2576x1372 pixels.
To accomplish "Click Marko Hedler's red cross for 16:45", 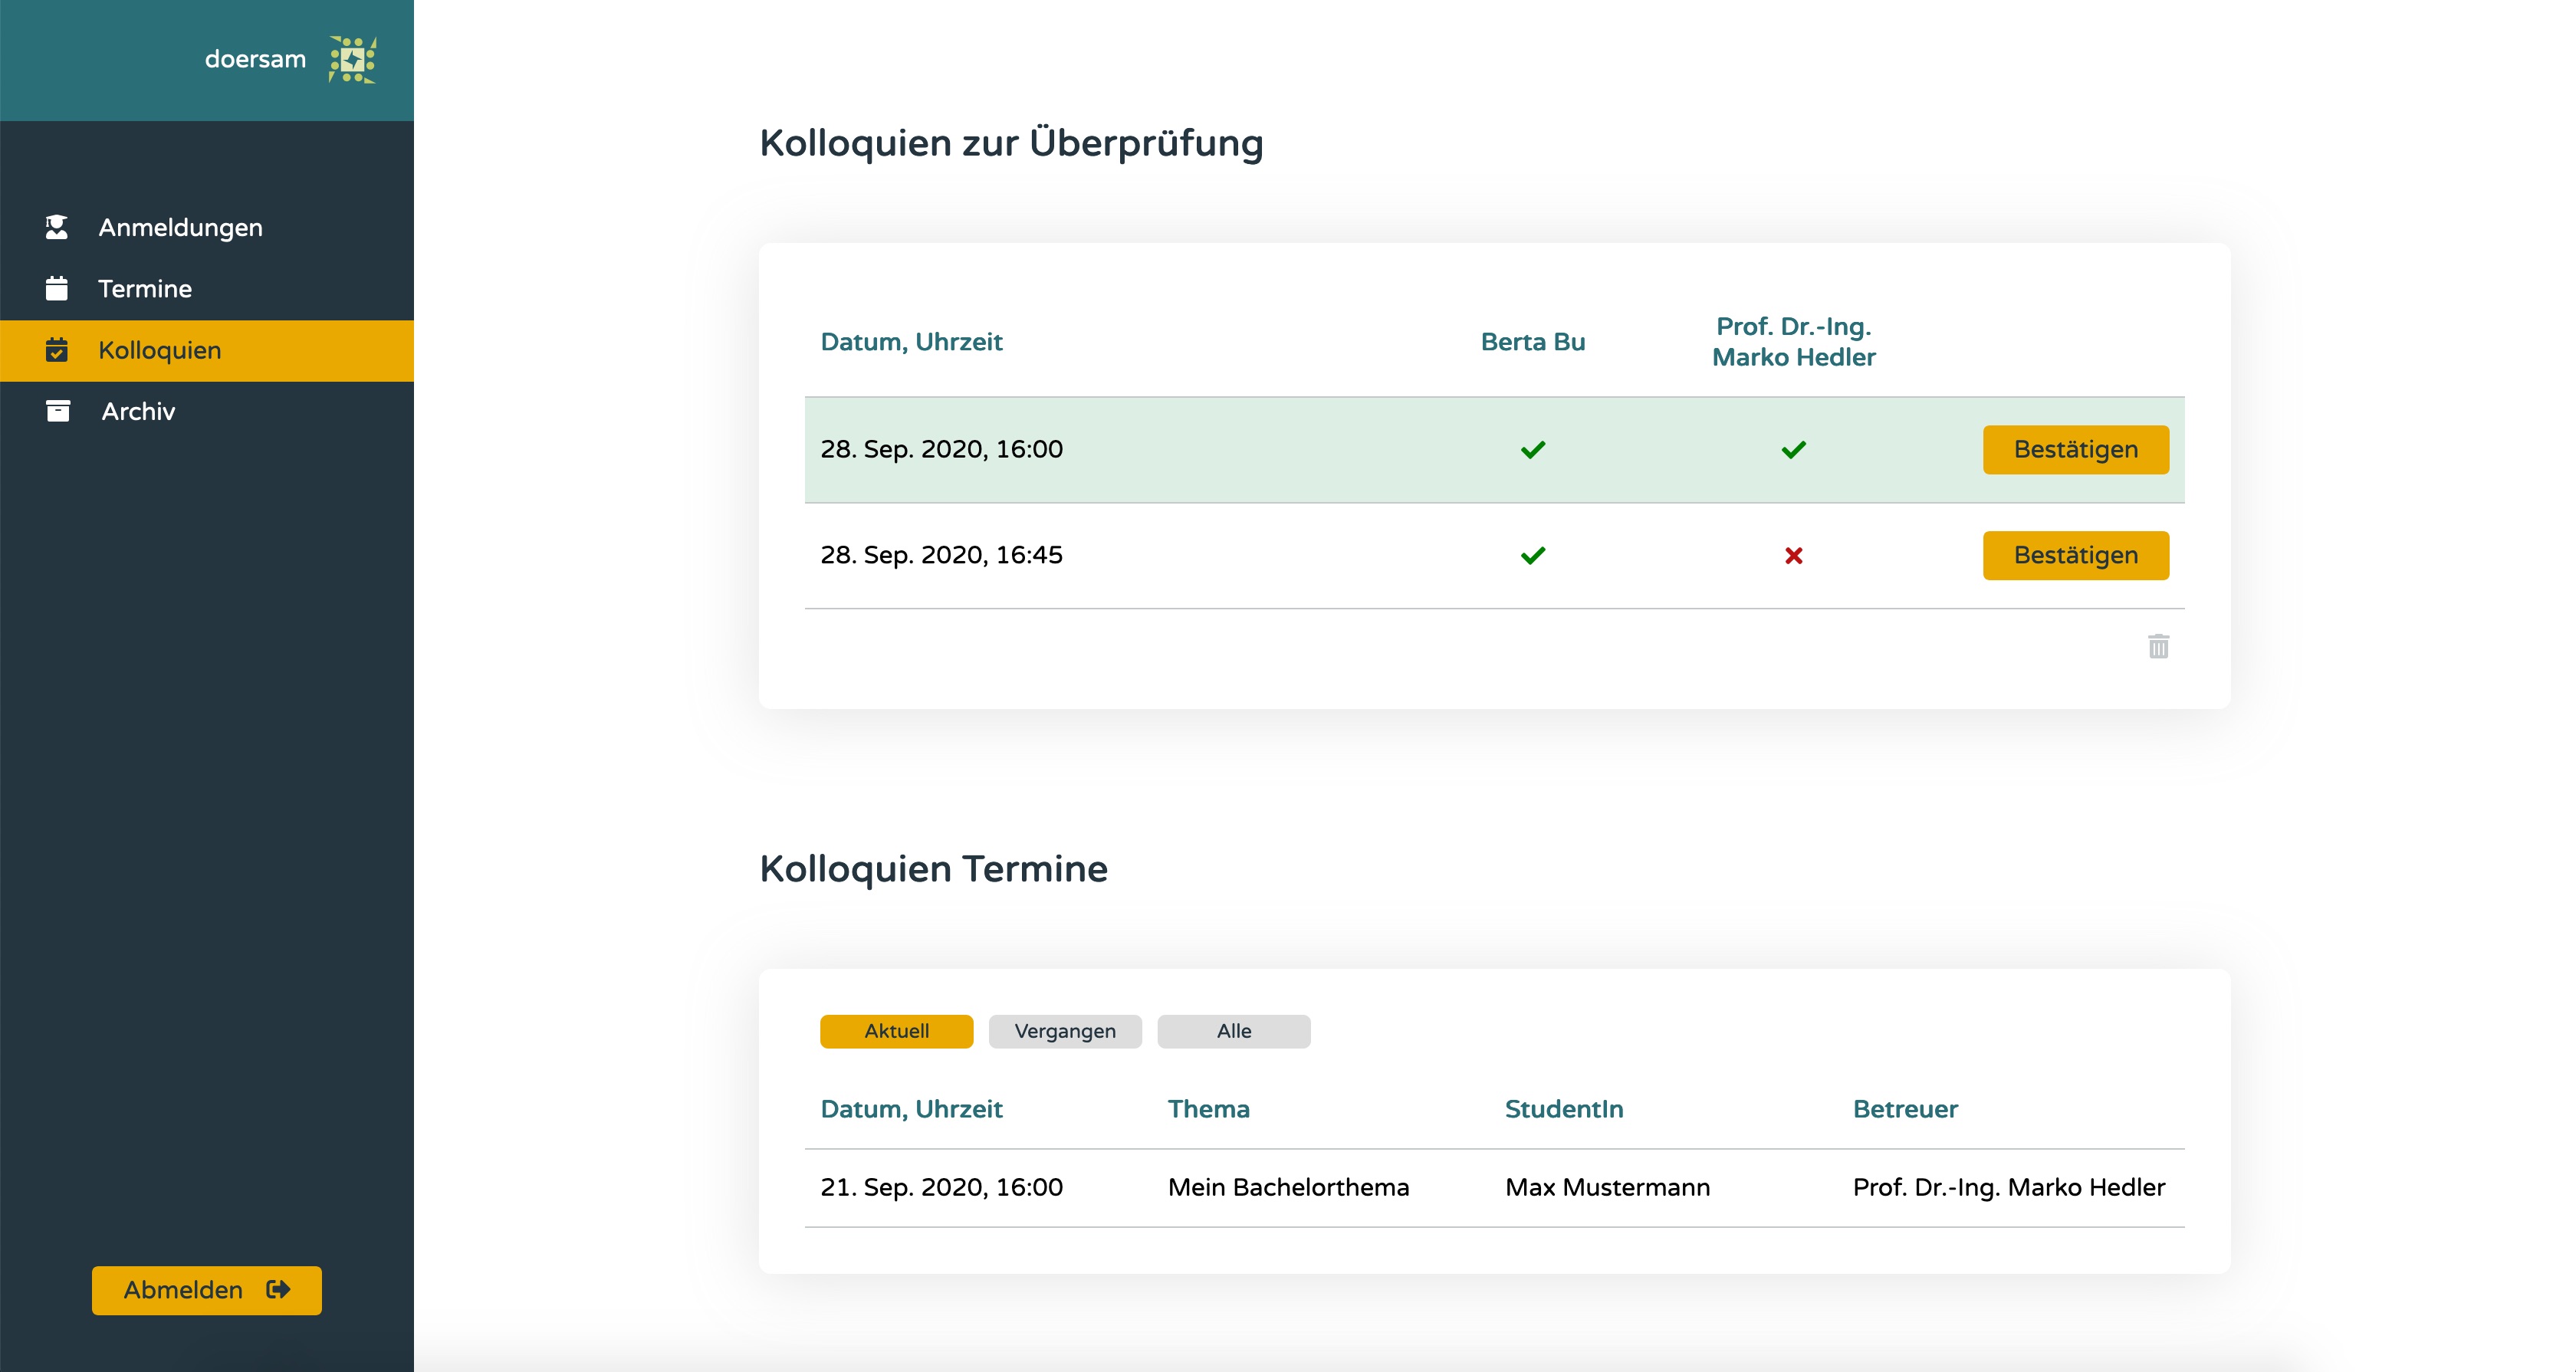I will [x=1793, y=555].
